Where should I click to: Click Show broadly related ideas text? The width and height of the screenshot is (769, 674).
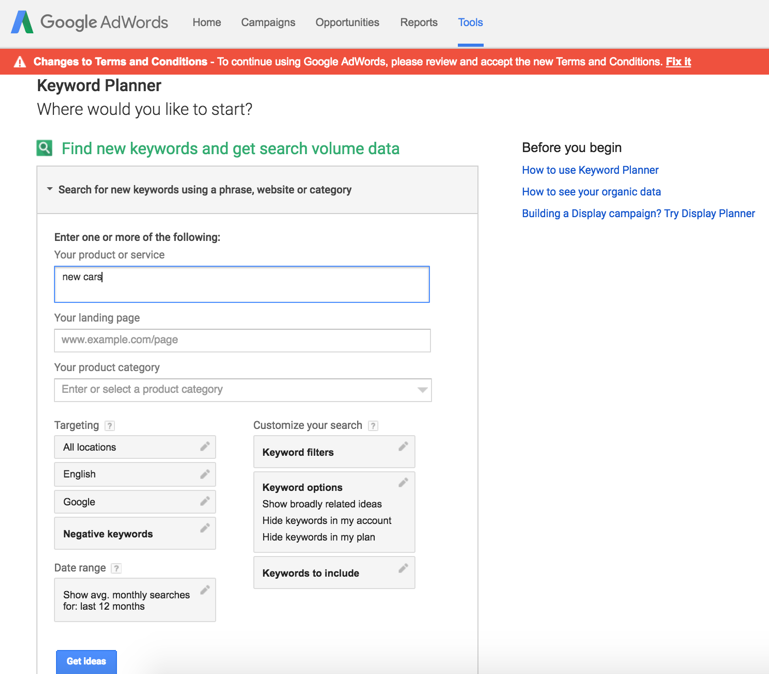[322, 504]
